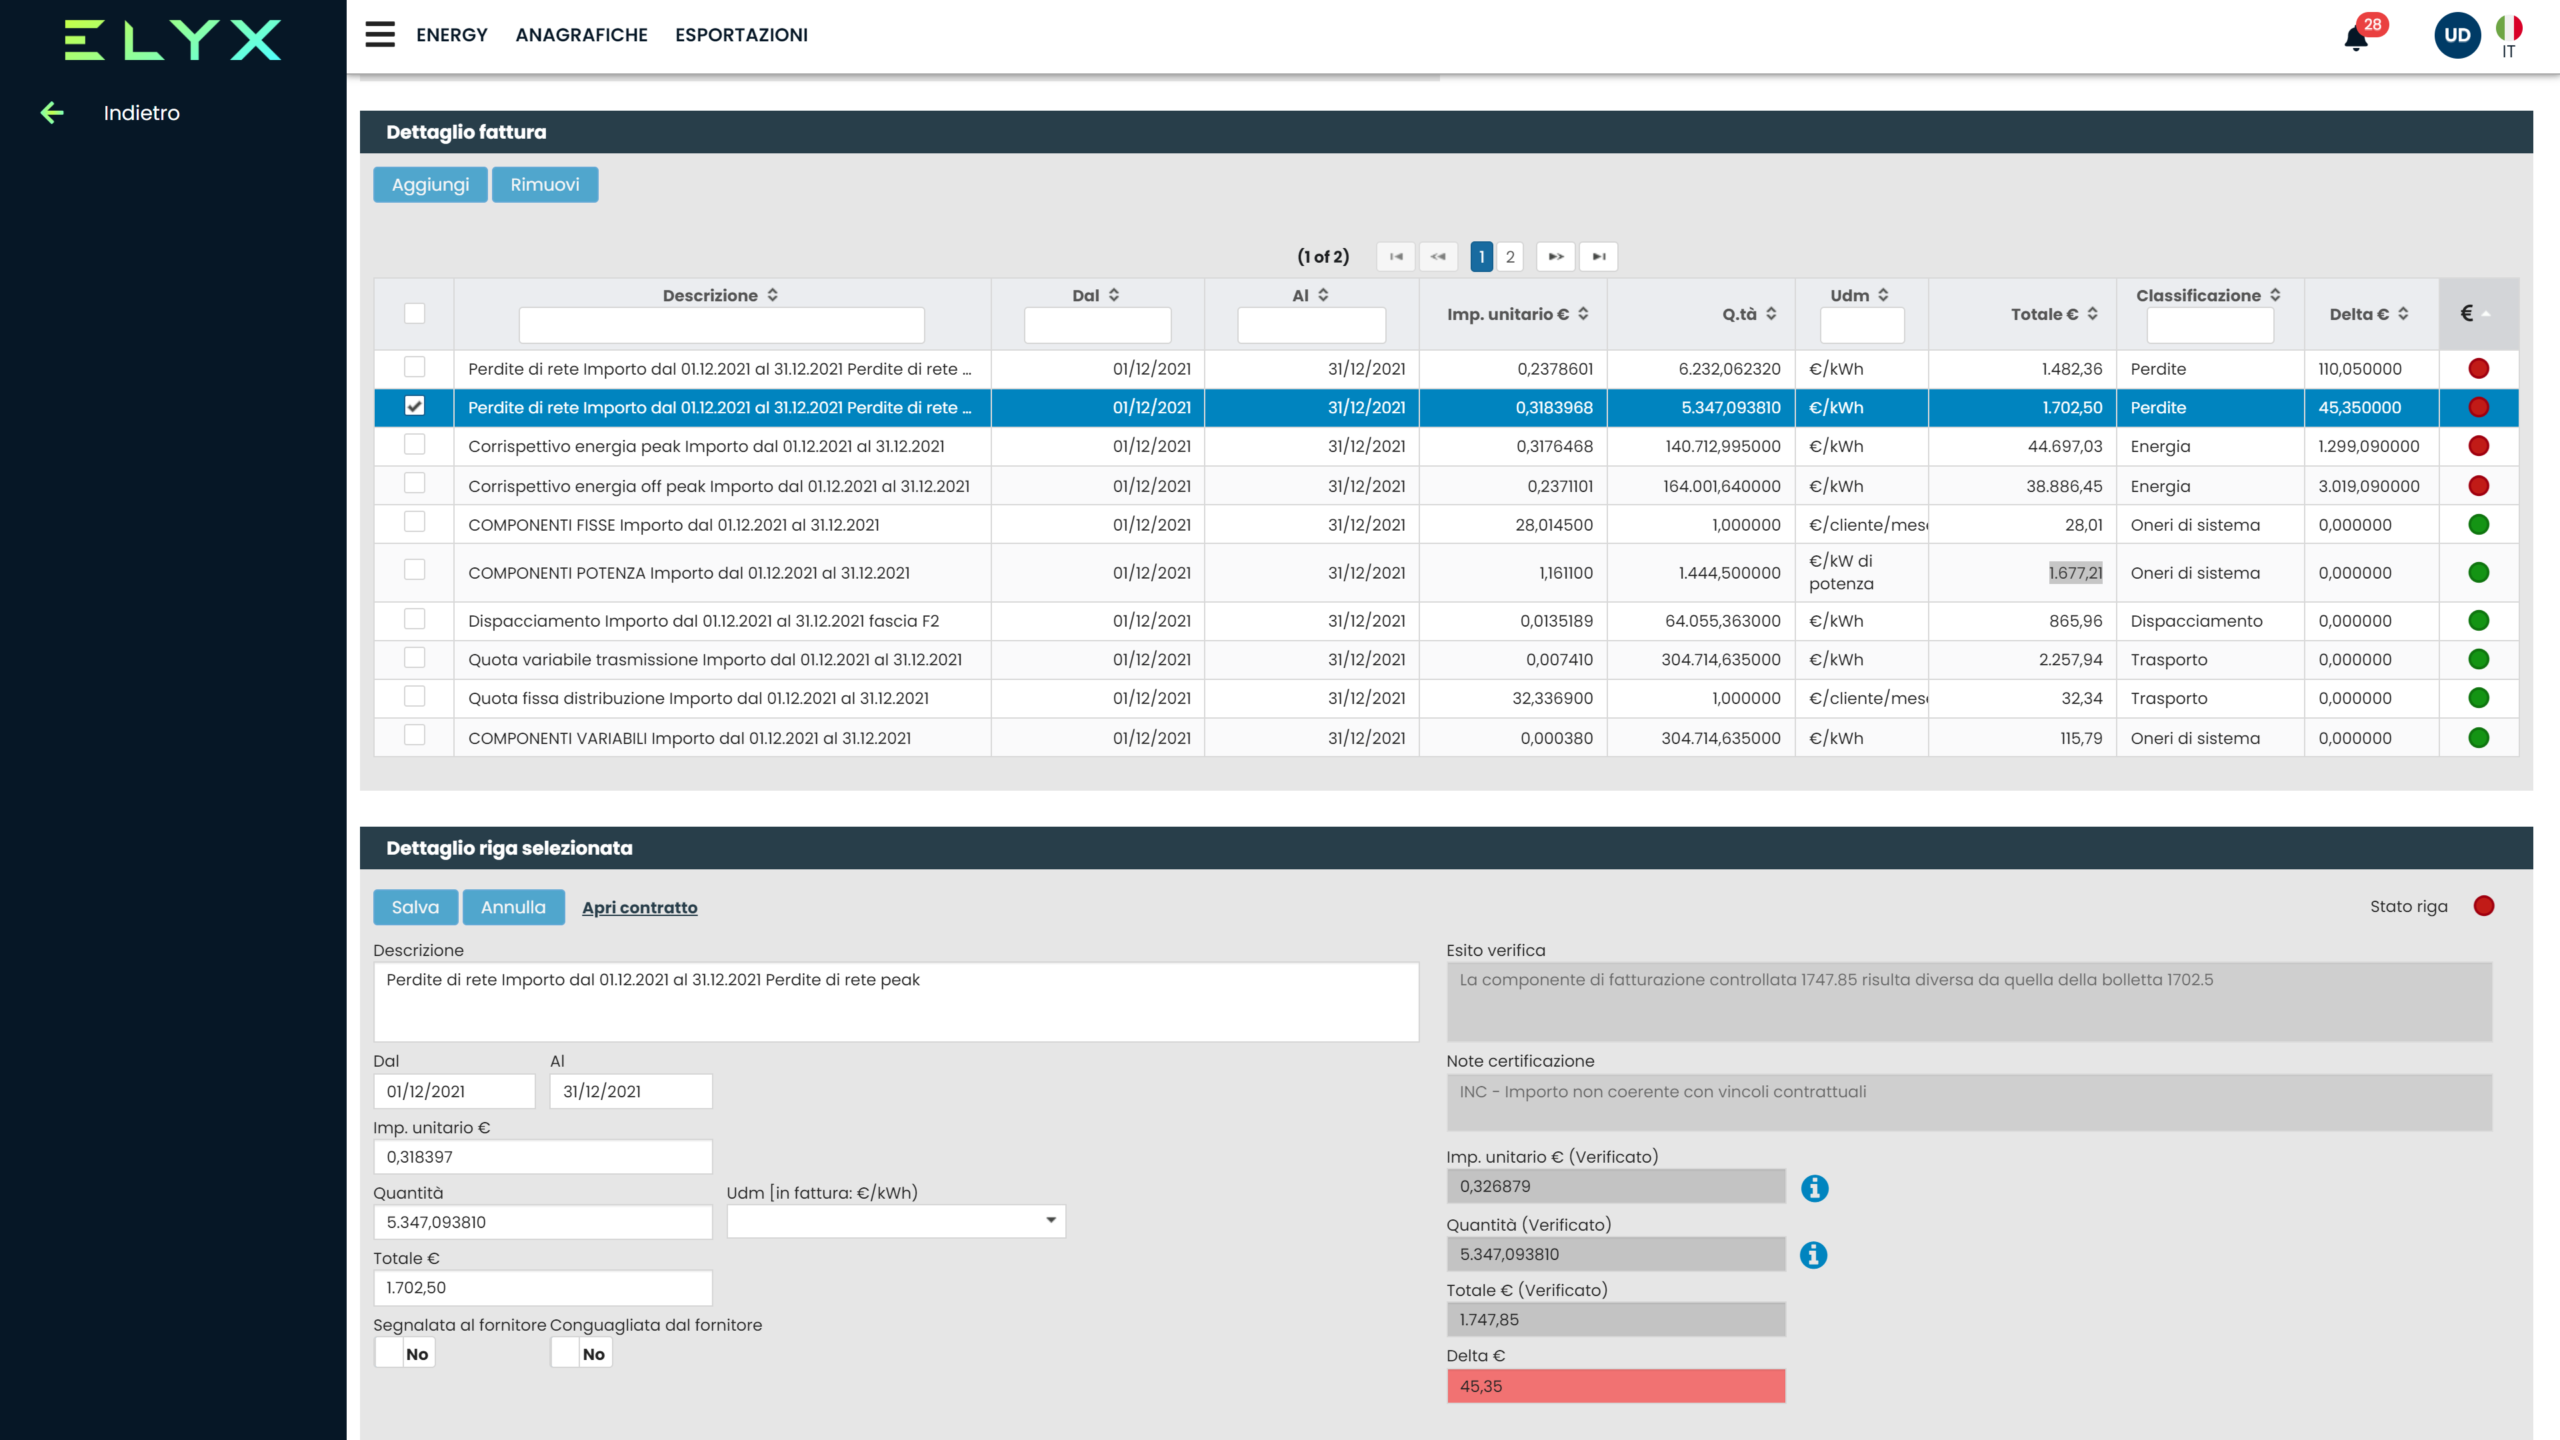2560x1440 pixels.
Task: Click the Indietro back arrow icon
Action: 52,113
